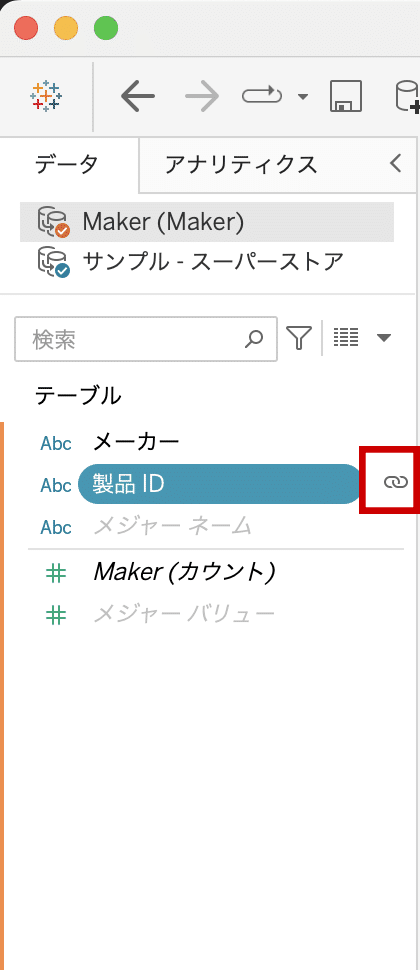
Task: Select the 製品 ID field pill
Action: click(x=220, y=484)
